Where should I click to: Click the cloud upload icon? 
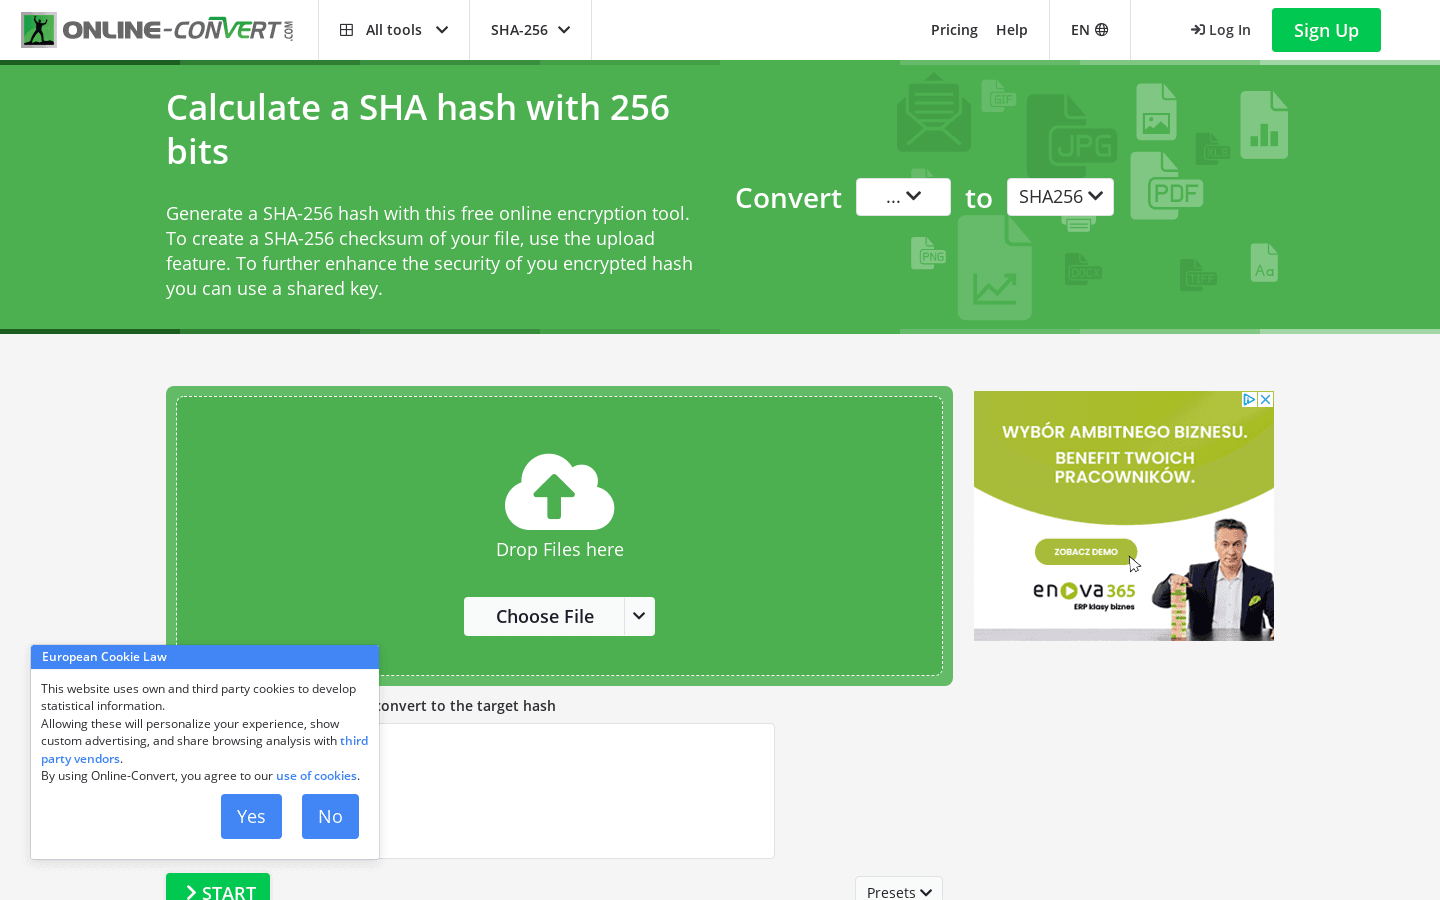tap(559, 492)
